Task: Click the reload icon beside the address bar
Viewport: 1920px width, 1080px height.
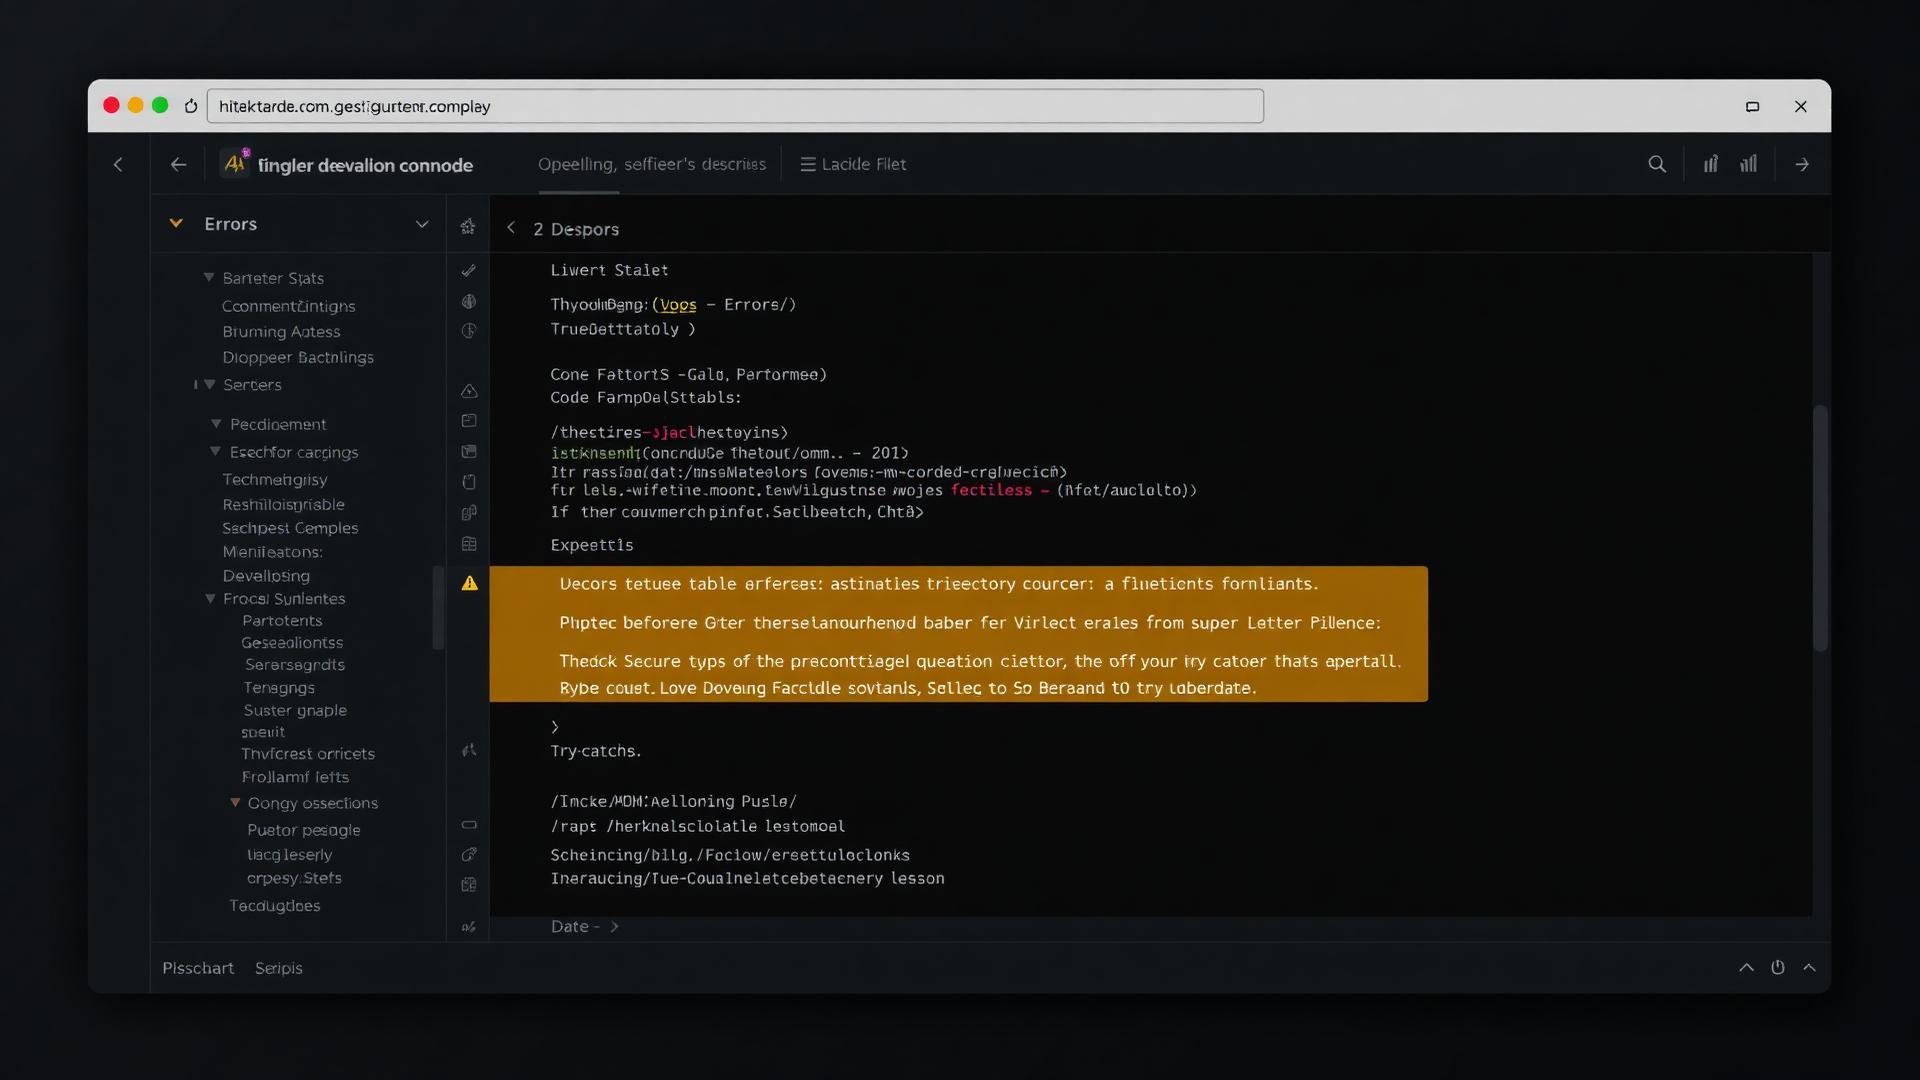Action: (190, 106)
